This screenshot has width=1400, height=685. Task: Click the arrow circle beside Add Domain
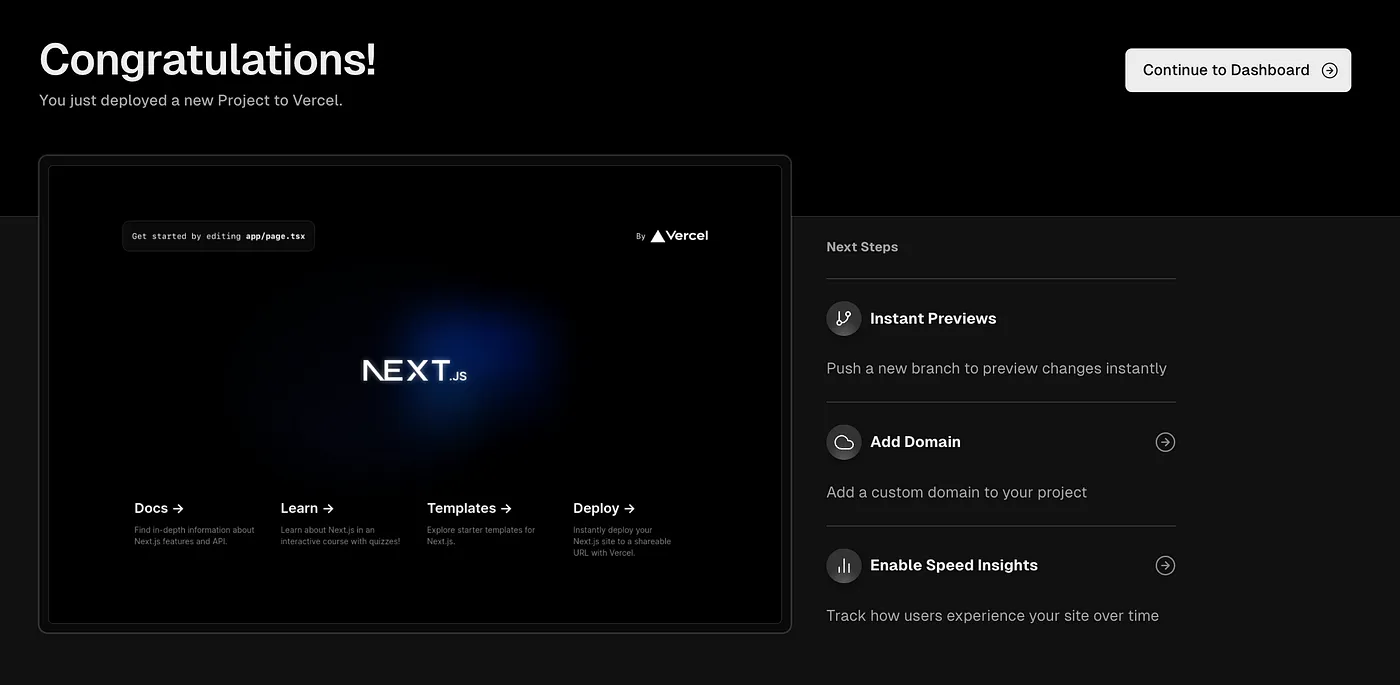coord(1165,442)
